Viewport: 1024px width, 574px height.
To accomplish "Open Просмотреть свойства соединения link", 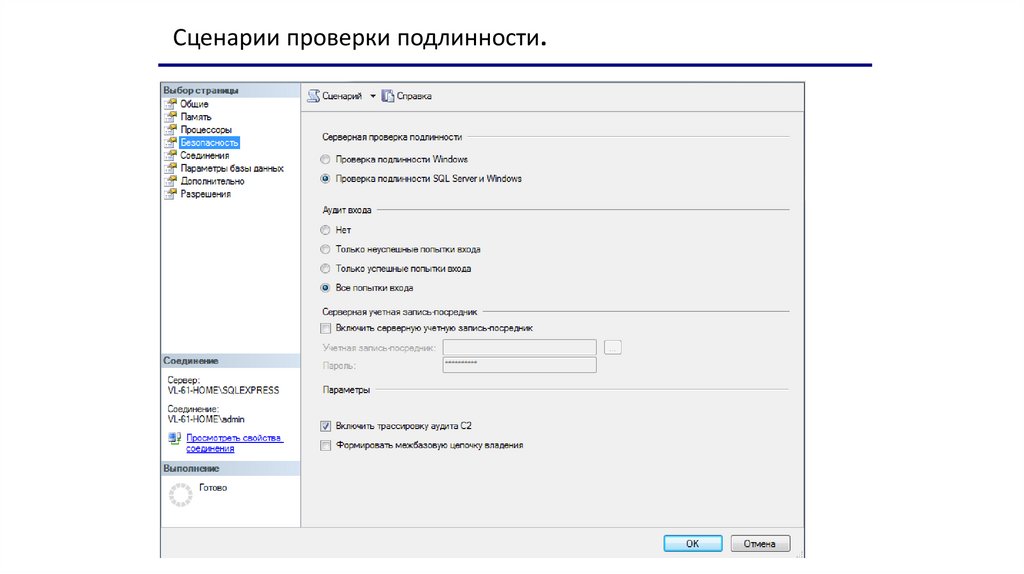I will pyautogui.click(x=234, y=443).
